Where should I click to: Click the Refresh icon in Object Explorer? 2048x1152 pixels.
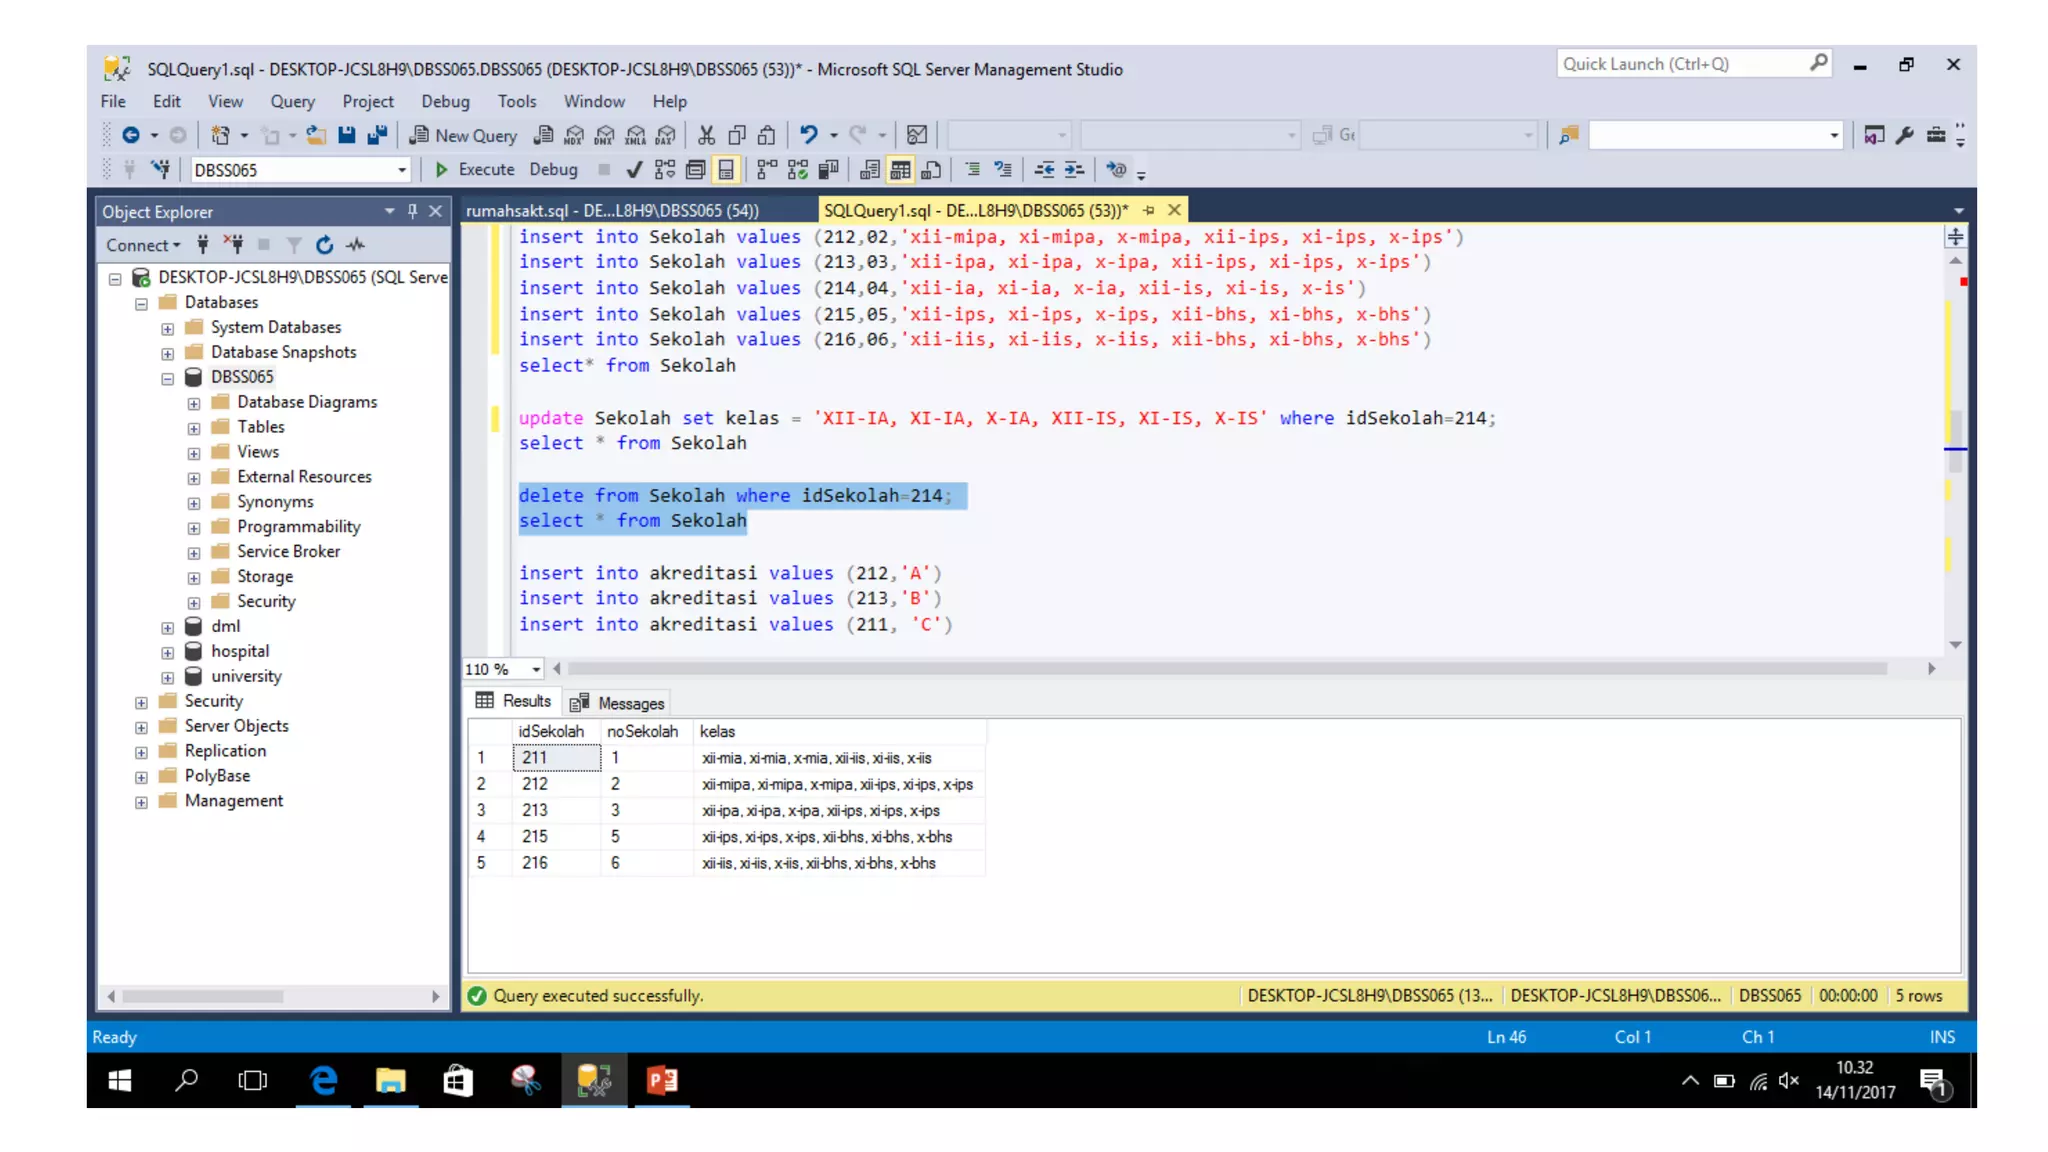pos(324,245)
